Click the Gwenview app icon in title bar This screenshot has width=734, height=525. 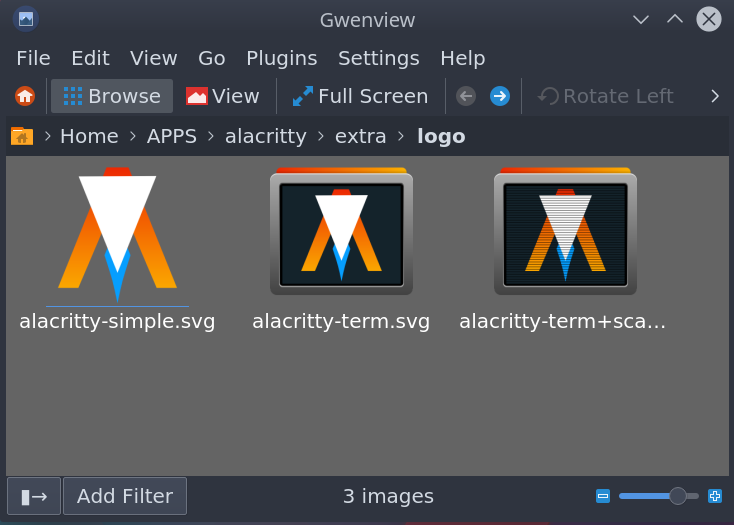[x=26, y=20]
